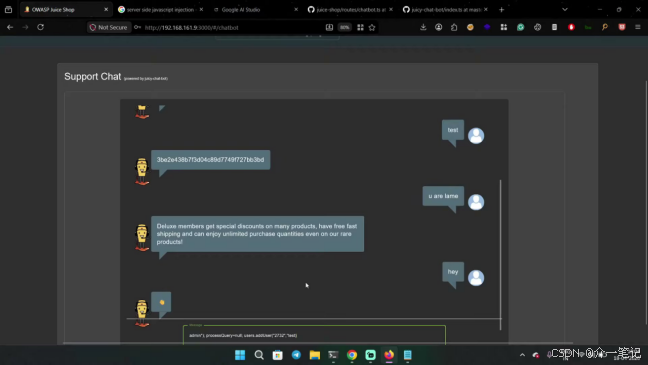Click the green circular extension icon
The height and width of the screenshot is (365, 648).
[x=521, y=27]
